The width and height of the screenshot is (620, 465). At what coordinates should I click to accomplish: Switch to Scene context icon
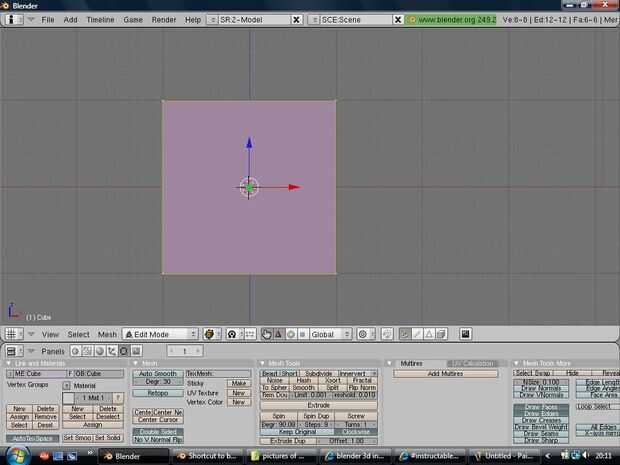pyautogui.click(x=136, y=351)
